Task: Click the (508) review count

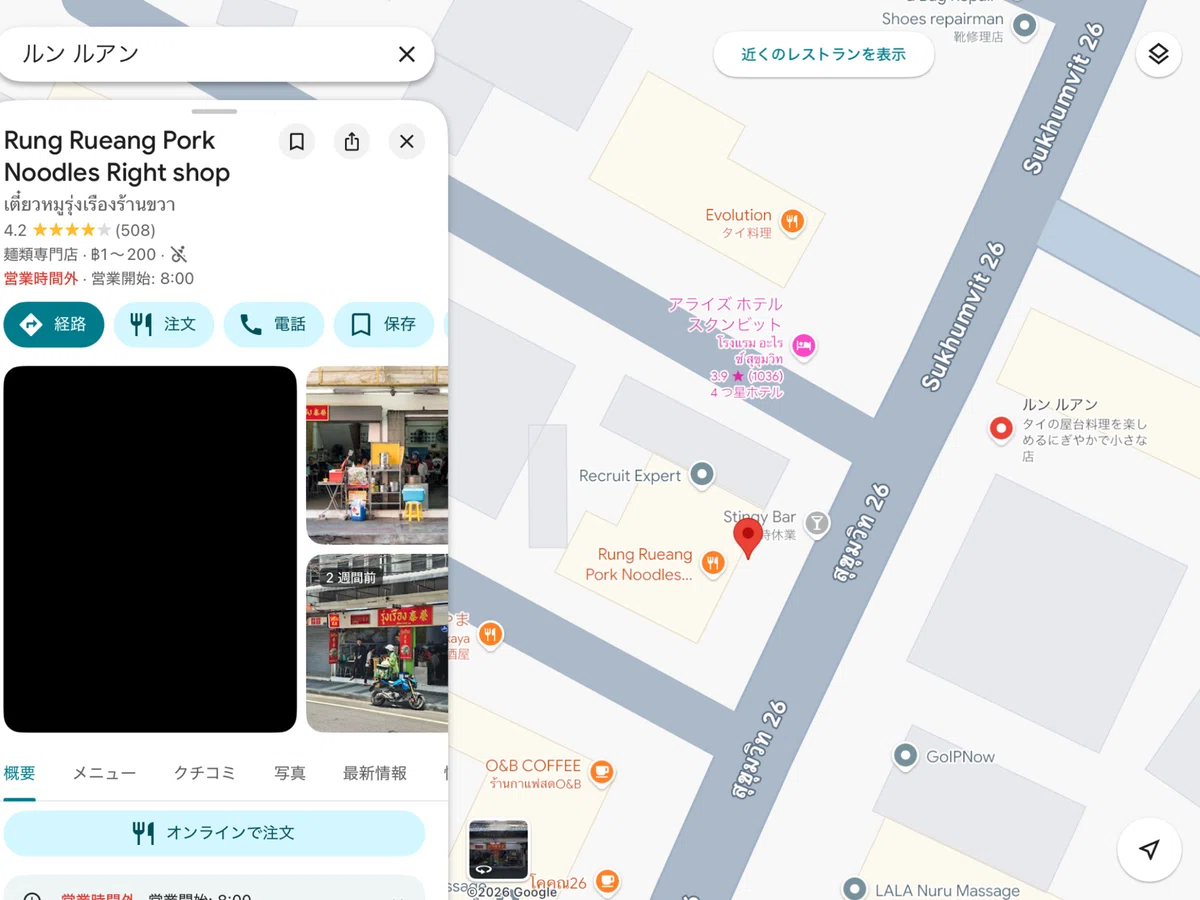Action: pos(136,230)
